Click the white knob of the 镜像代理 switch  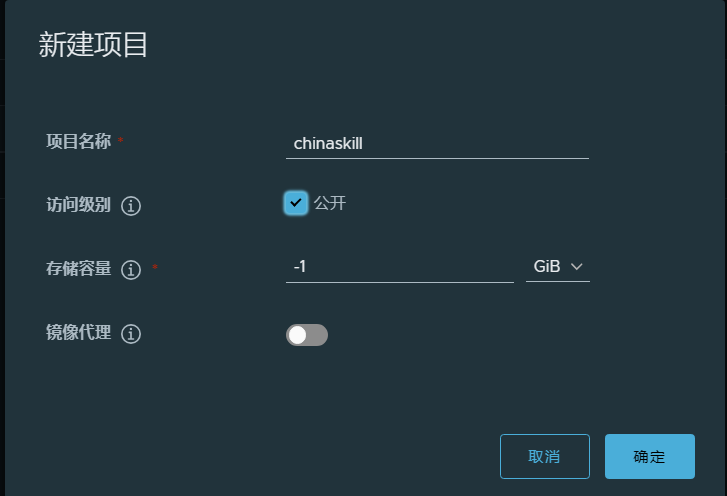[298, 335]
